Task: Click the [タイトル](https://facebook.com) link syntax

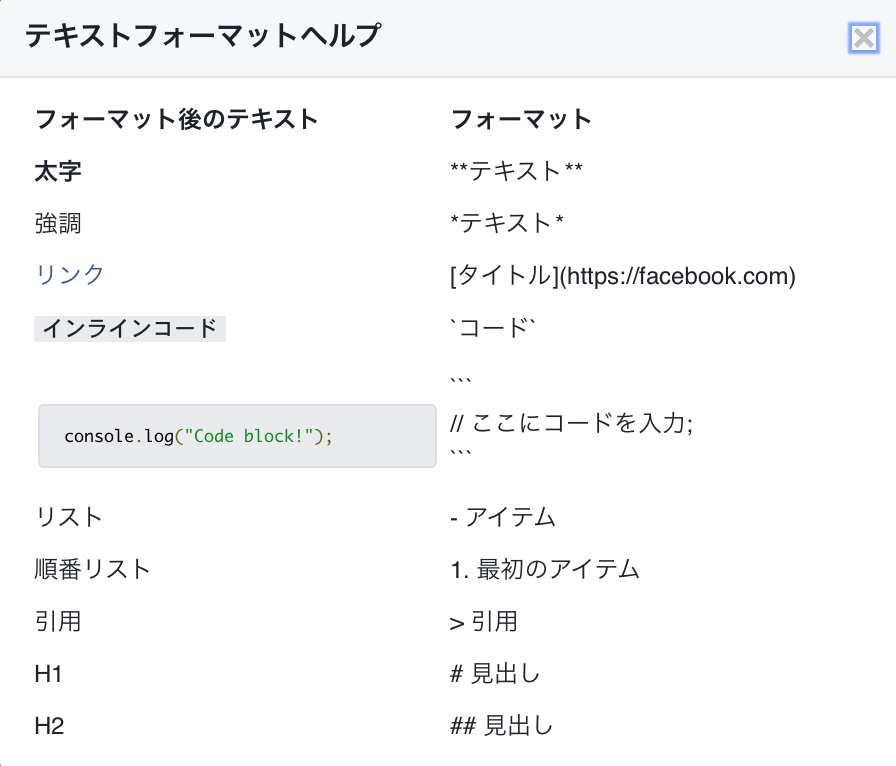Action: tap(623, 276)
